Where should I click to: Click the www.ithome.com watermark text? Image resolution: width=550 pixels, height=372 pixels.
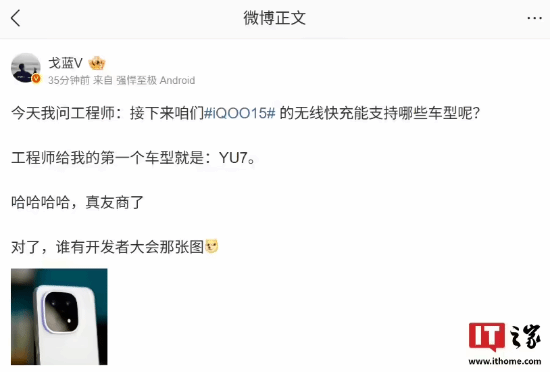tap(504, 361)
